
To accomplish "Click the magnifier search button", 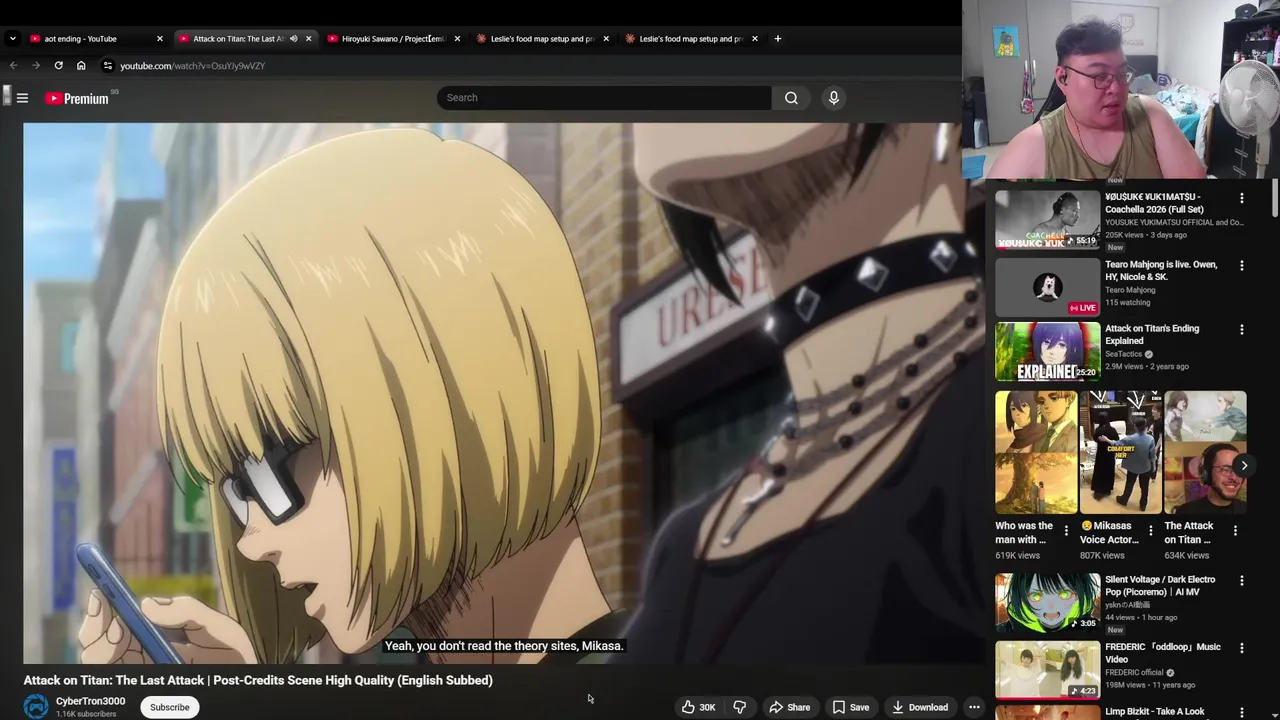I will [x=791, y=98].
